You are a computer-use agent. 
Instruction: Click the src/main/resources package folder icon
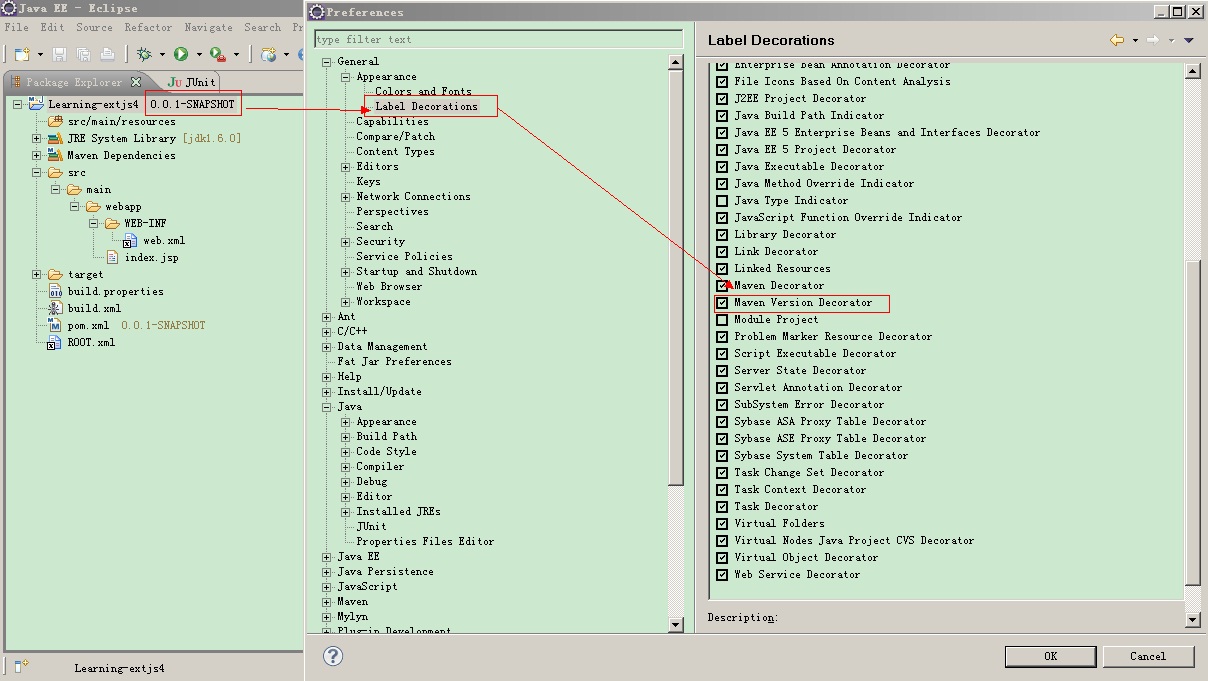56,121
